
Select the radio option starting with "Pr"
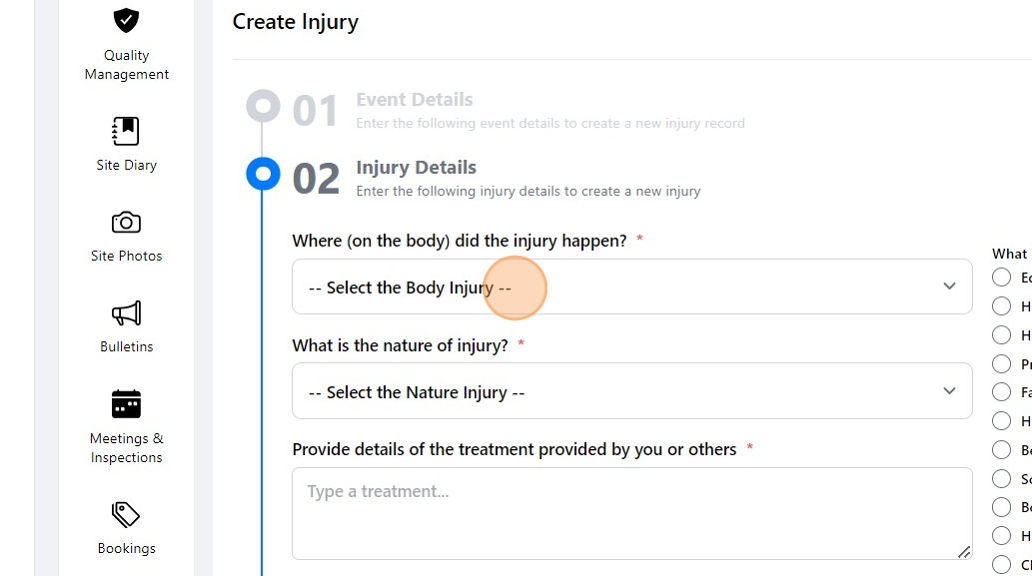1001,364
